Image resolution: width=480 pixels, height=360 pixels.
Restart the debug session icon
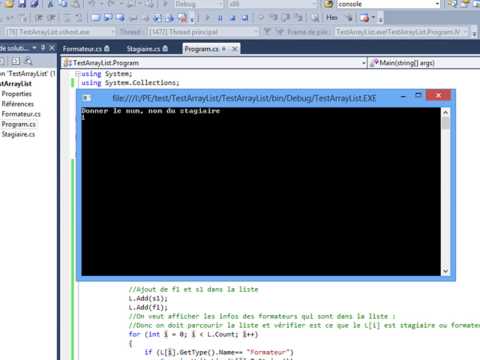(x=245, y=18)
